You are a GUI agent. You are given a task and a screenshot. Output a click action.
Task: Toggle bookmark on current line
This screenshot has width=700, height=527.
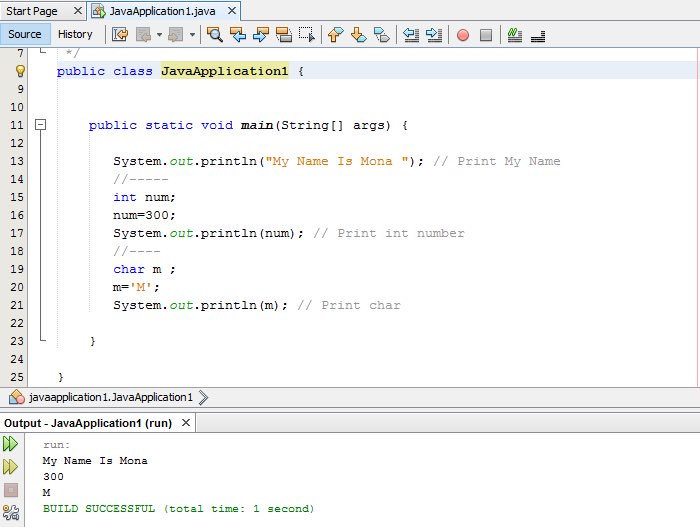pyautogui.click(x=382, y=34)
